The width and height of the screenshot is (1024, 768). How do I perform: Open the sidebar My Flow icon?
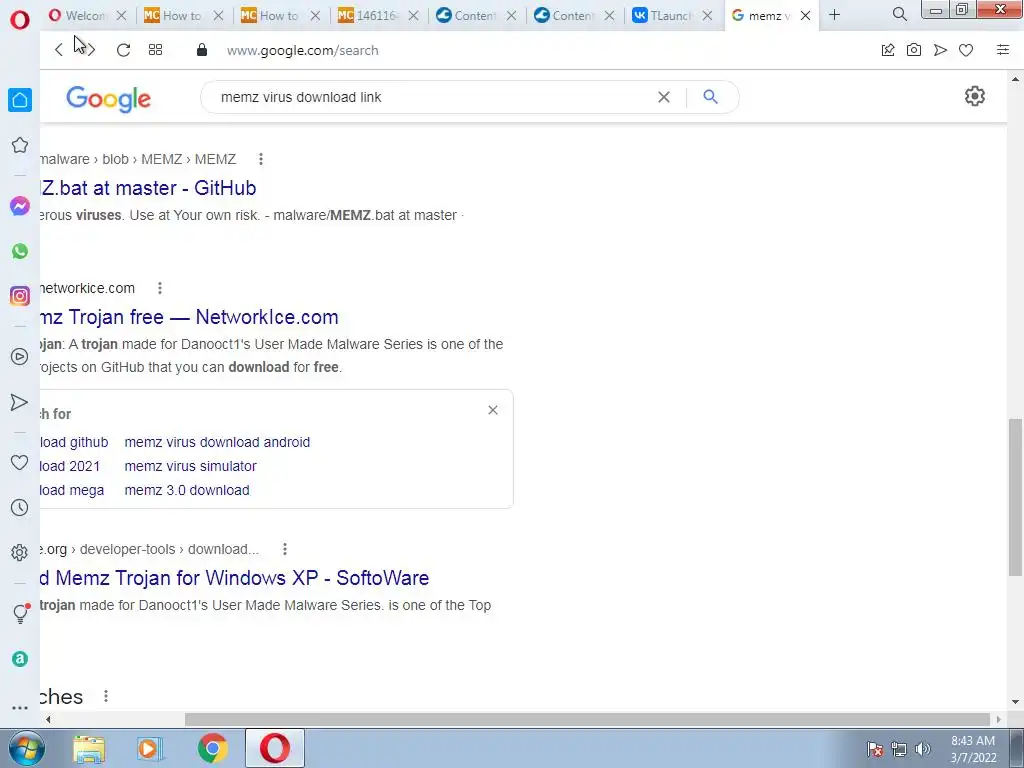pyautogui.click(x=20, y=402)
